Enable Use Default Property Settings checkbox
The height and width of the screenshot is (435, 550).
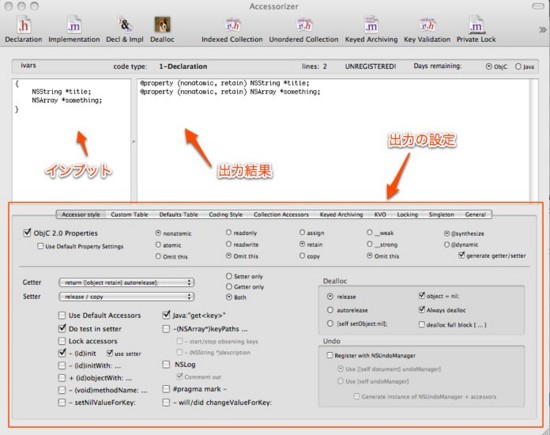pos(40,246)
